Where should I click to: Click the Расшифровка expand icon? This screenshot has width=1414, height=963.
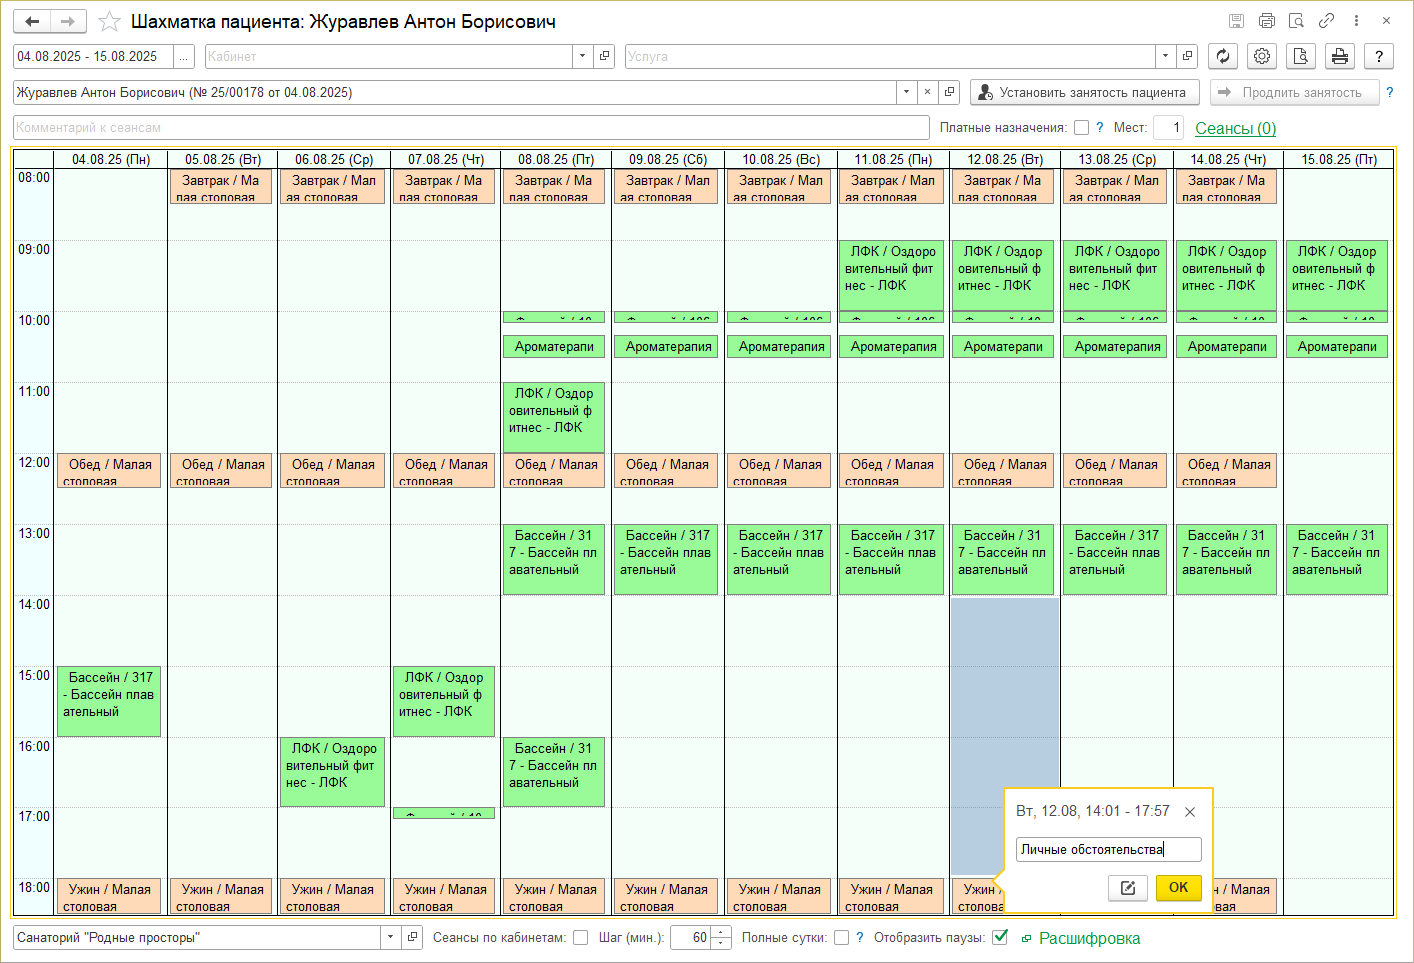(x=1026, y=939)
